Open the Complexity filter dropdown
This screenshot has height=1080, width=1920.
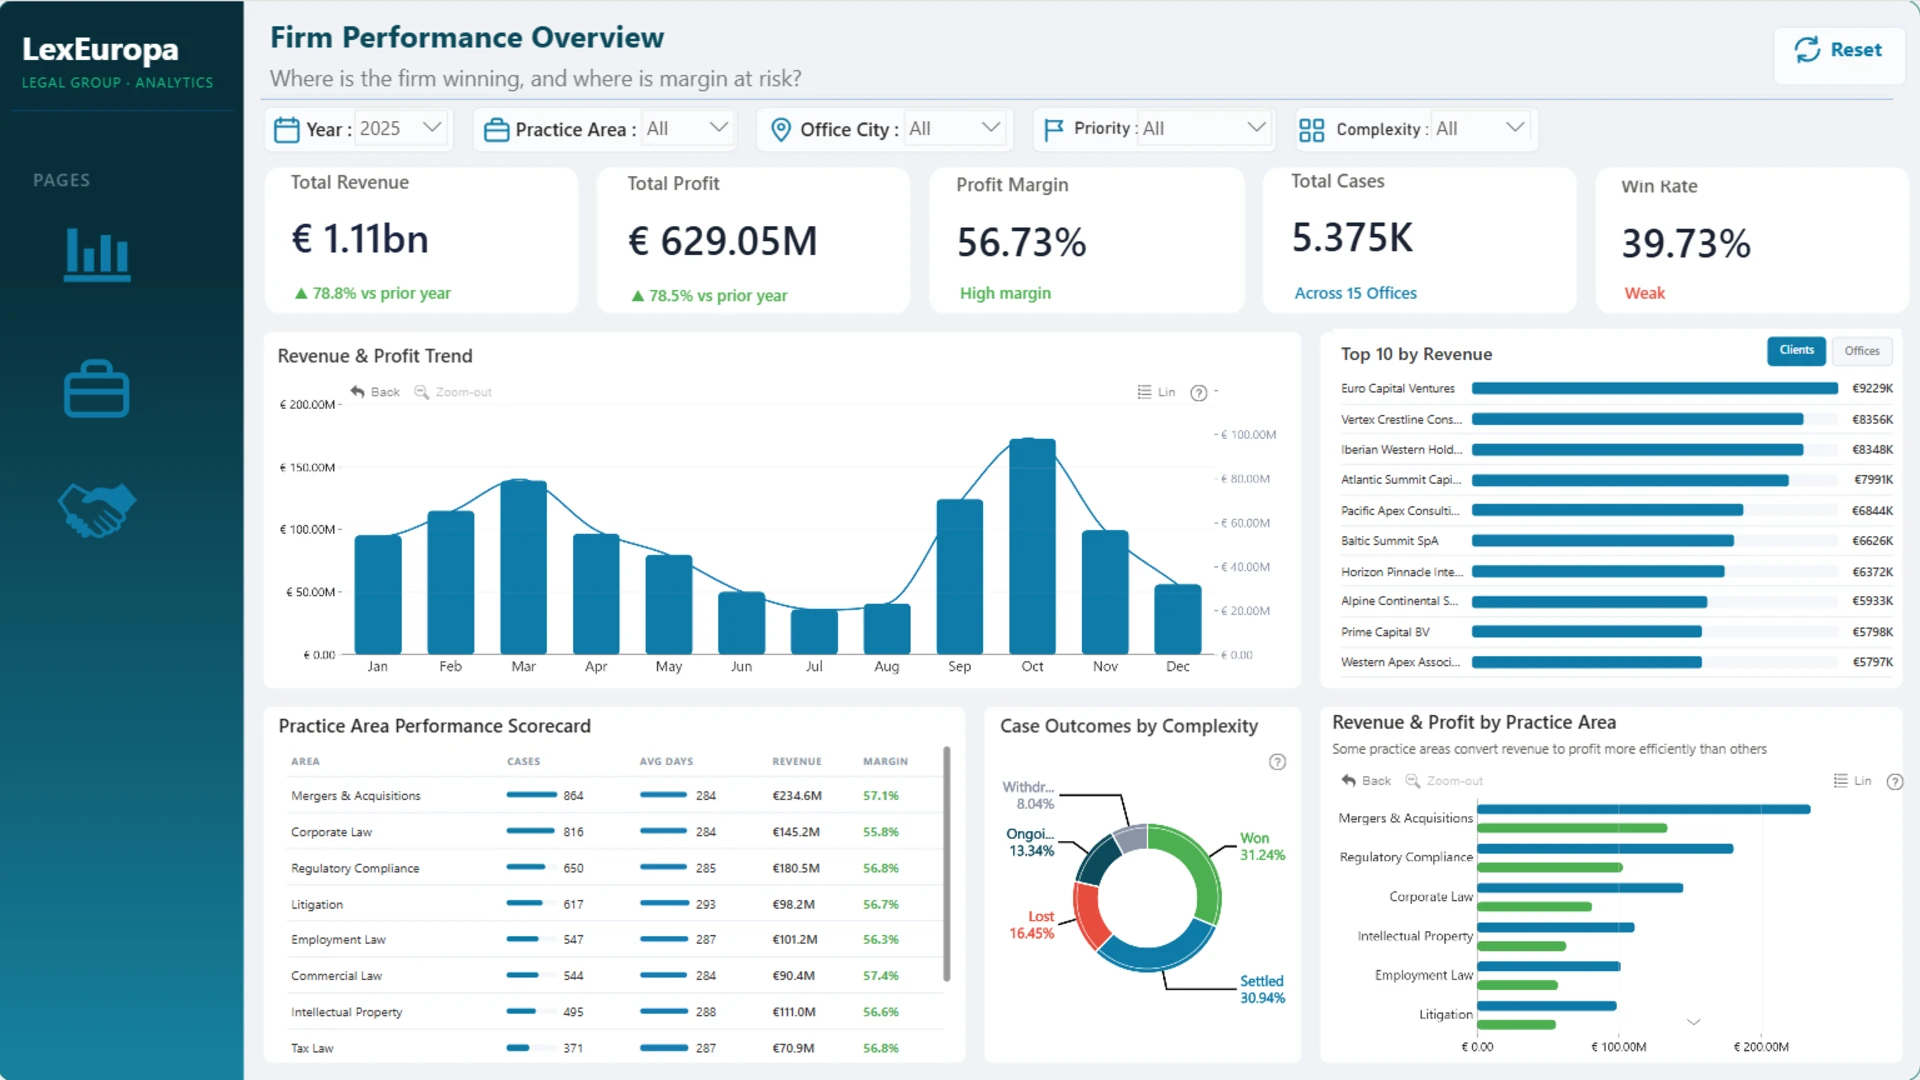coord(1481,129)
